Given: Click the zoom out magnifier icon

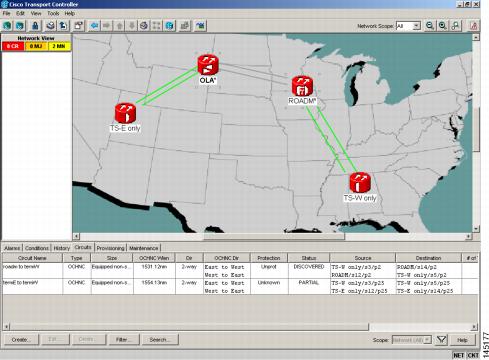Looking at the screenshot, I should click(430, 26).
